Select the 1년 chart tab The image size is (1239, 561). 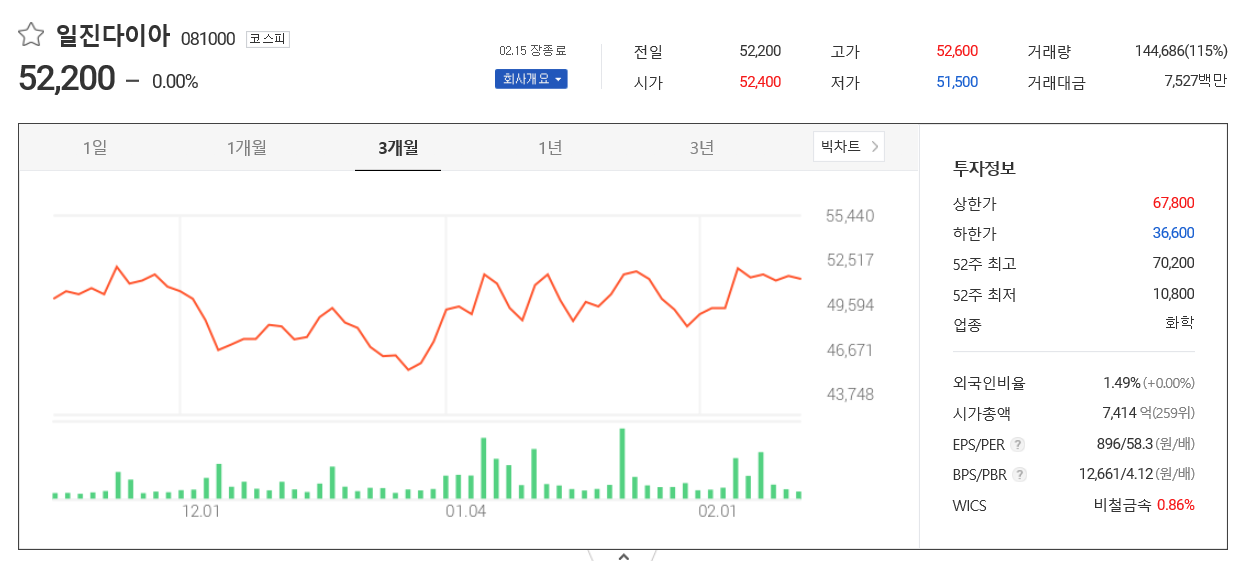click(x=550, y=148)
